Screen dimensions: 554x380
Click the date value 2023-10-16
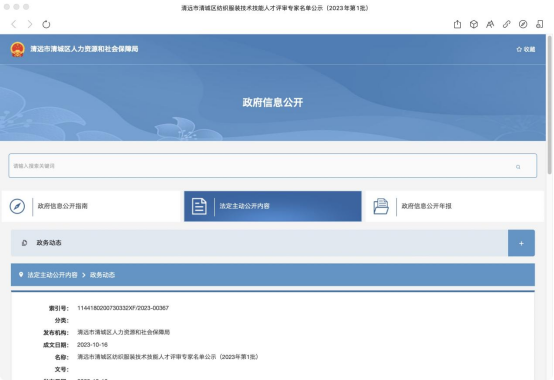[93, 345]
